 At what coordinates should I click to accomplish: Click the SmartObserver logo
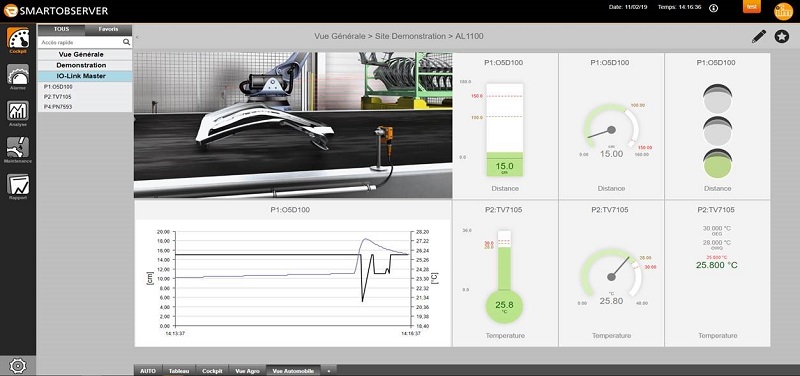click(56, 10)
